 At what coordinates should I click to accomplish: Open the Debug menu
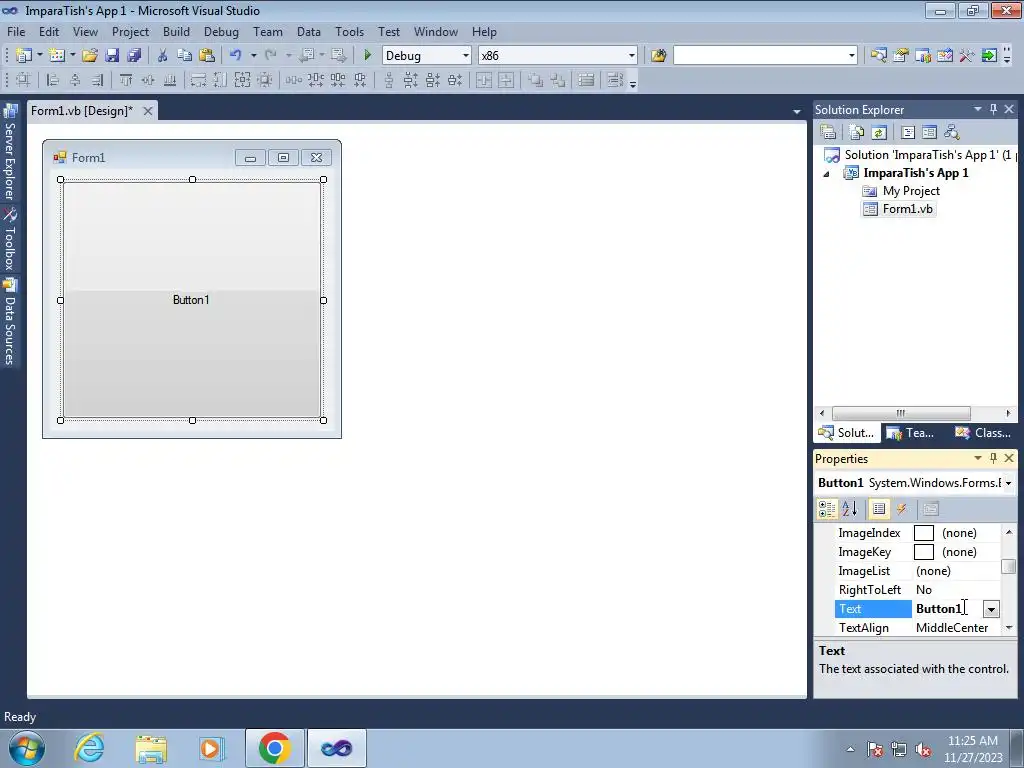click(221, 31)
